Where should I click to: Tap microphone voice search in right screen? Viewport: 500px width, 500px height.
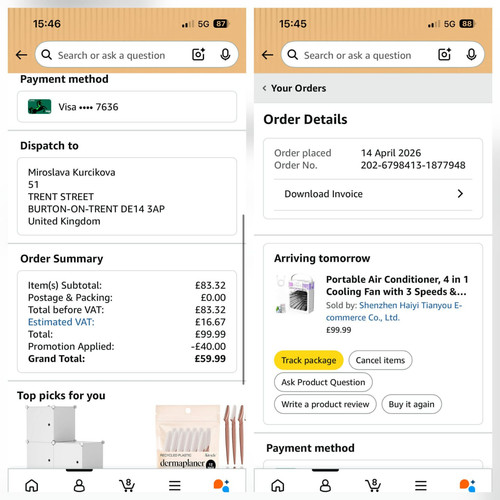471,54
